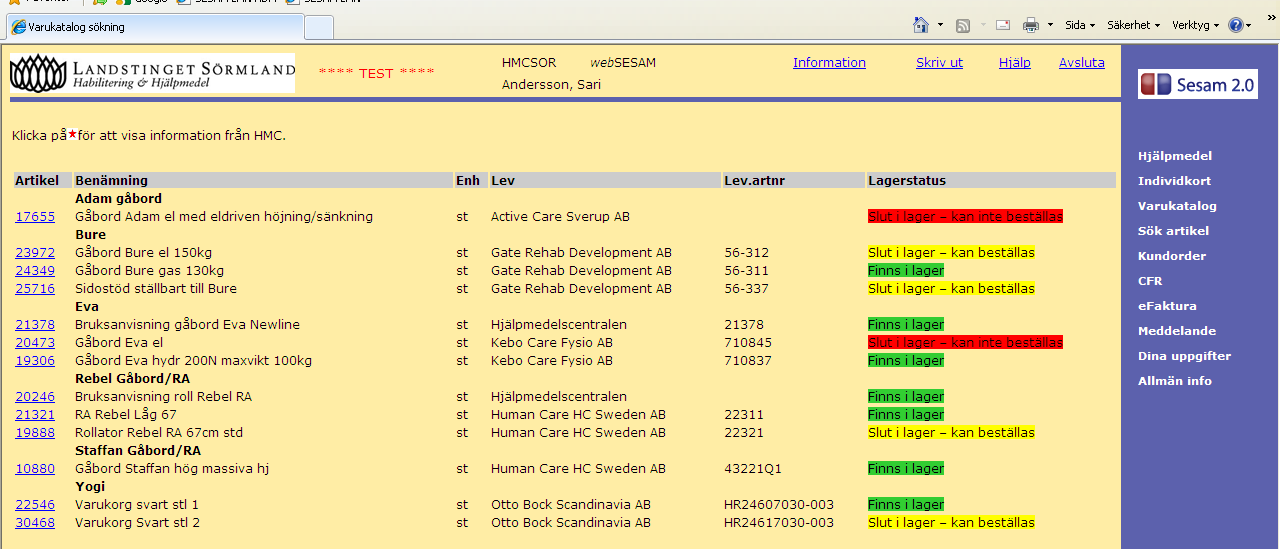
Task: Click 'Rollator Rebel RA 67cm std'
Action: coord(159,433)
